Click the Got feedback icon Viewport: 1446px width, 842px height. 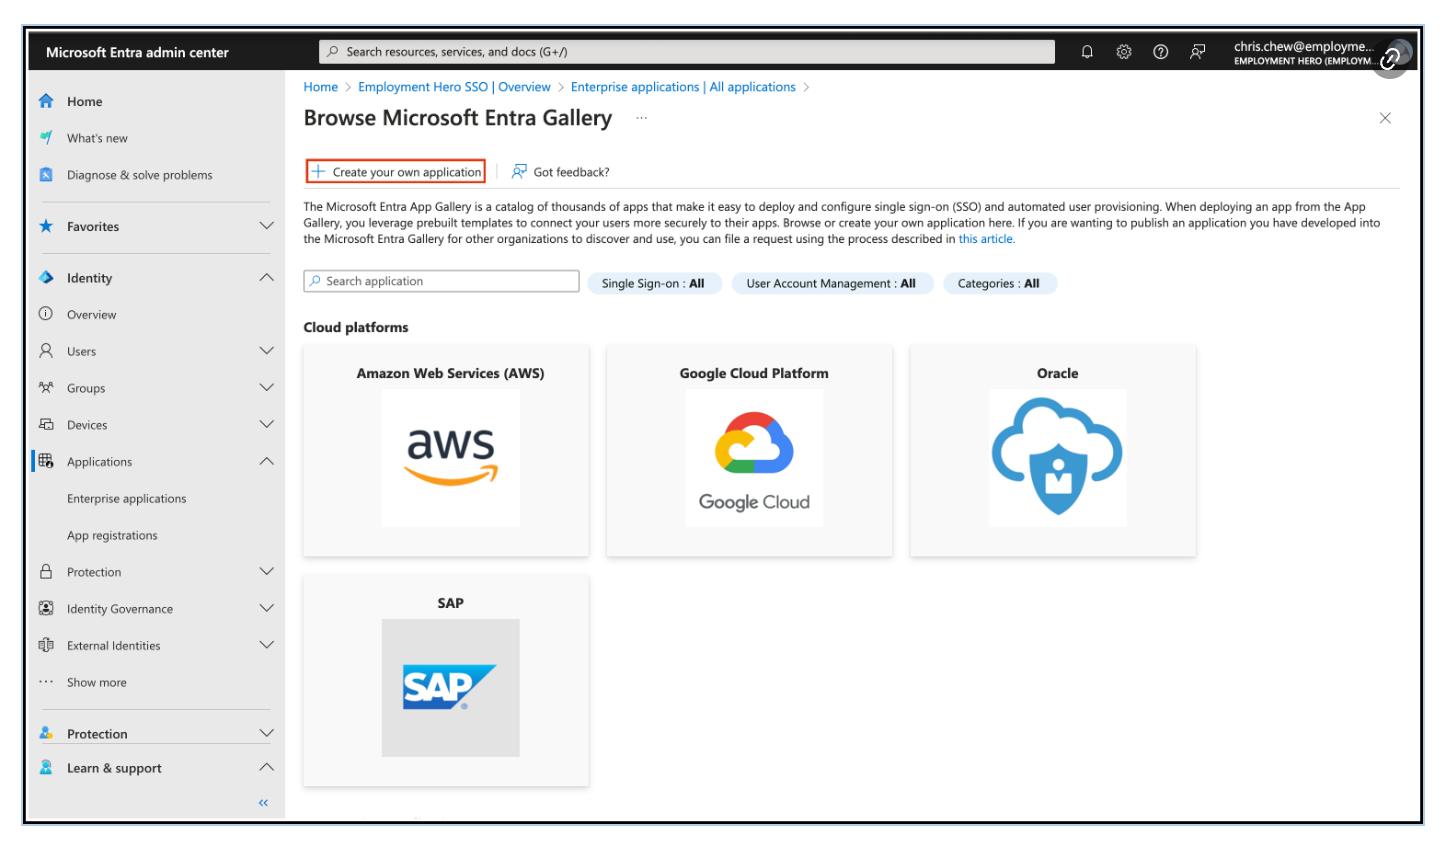pos(519,172)
